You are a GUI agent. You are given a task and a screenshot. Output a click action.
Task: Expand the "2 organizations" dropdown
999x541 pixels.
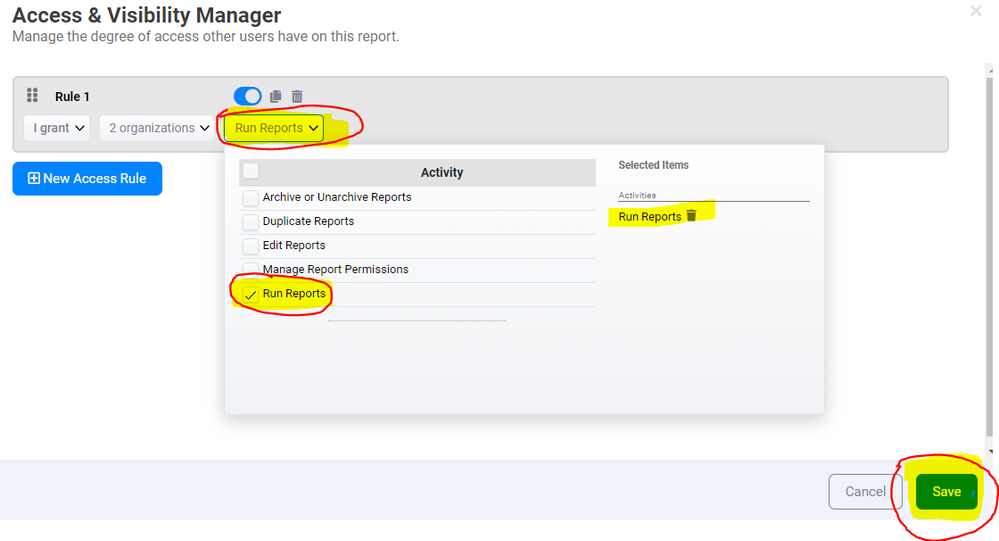pyautogui.click(x=158, y=128)
